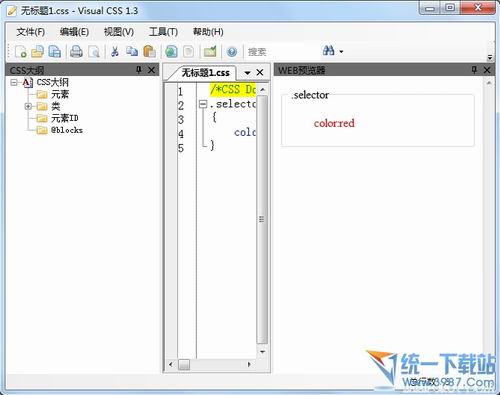Click line 1 CSS comment text
Screen dimensions: 500x395
tap(233, 90)
